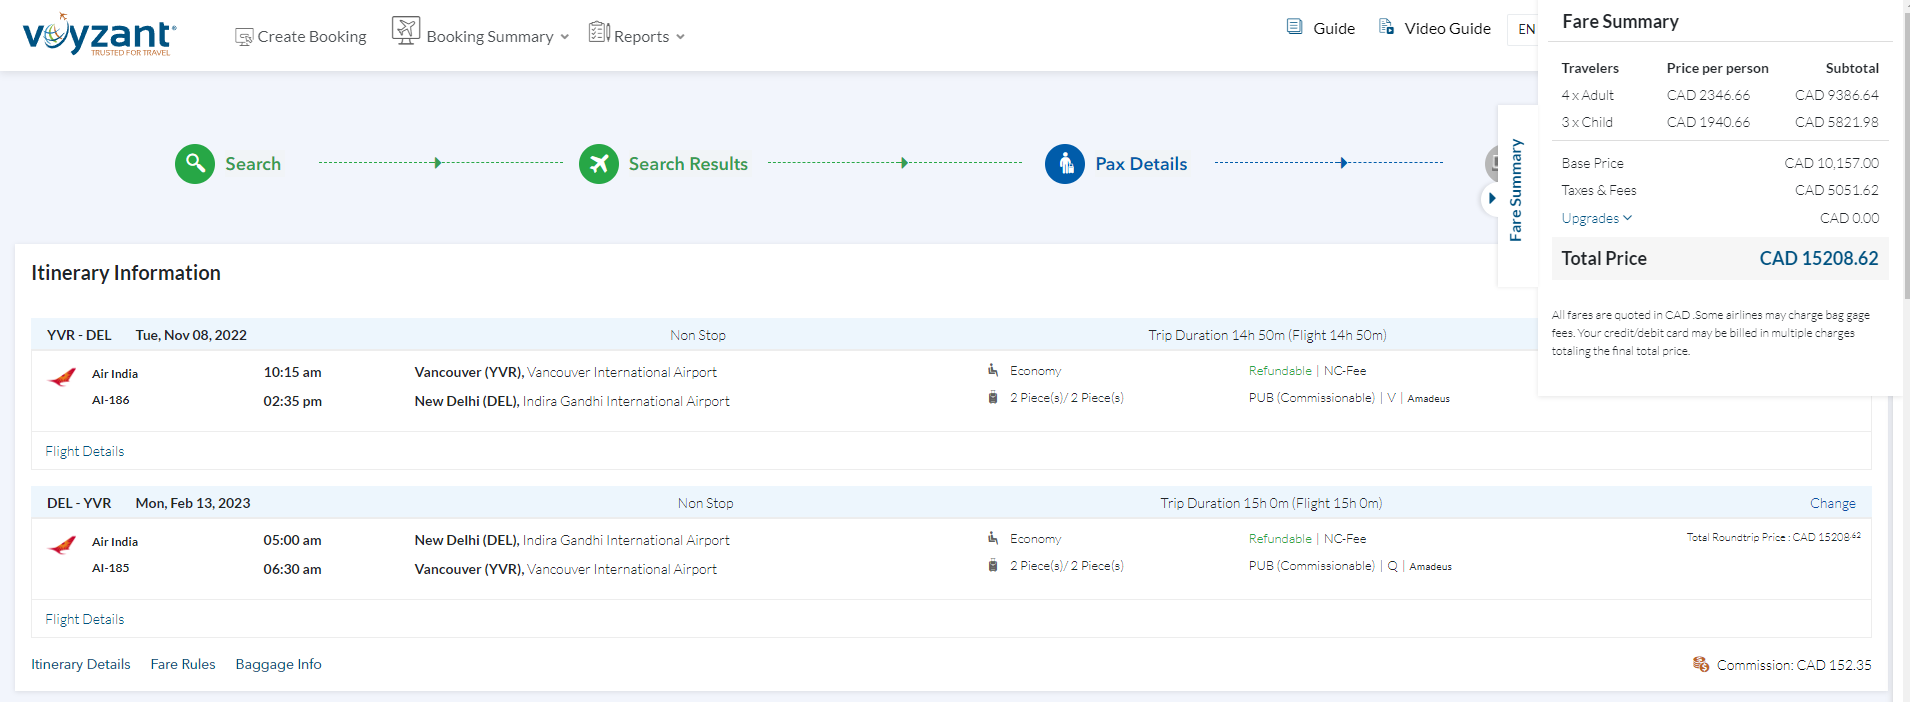The width and height of the screenshot is (1910, 702).
Task: Open the Baggage Info tab
Action: click(x=278, y=664)
